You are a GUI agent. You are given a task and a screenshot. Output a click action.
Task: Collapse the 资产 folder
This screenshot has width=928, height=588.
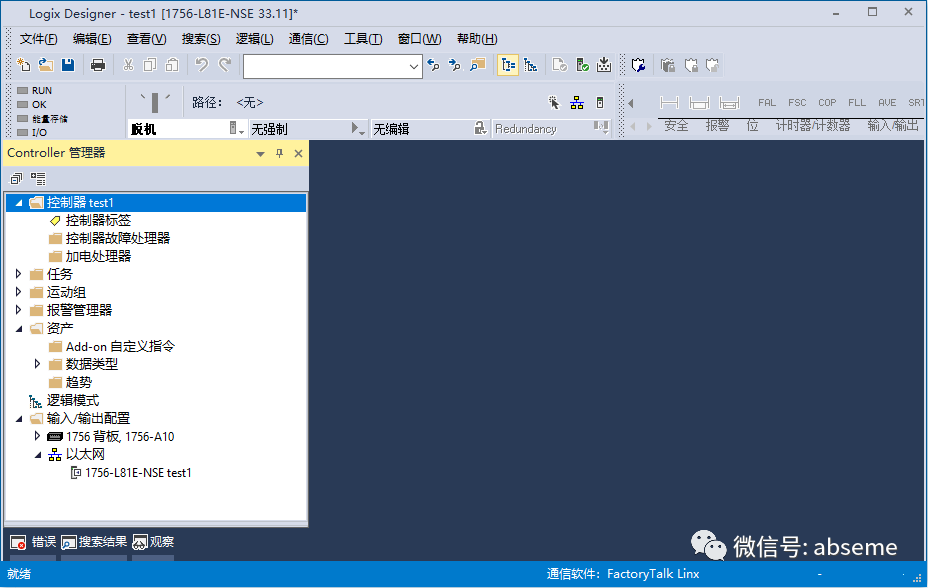(x=19, y=328)
